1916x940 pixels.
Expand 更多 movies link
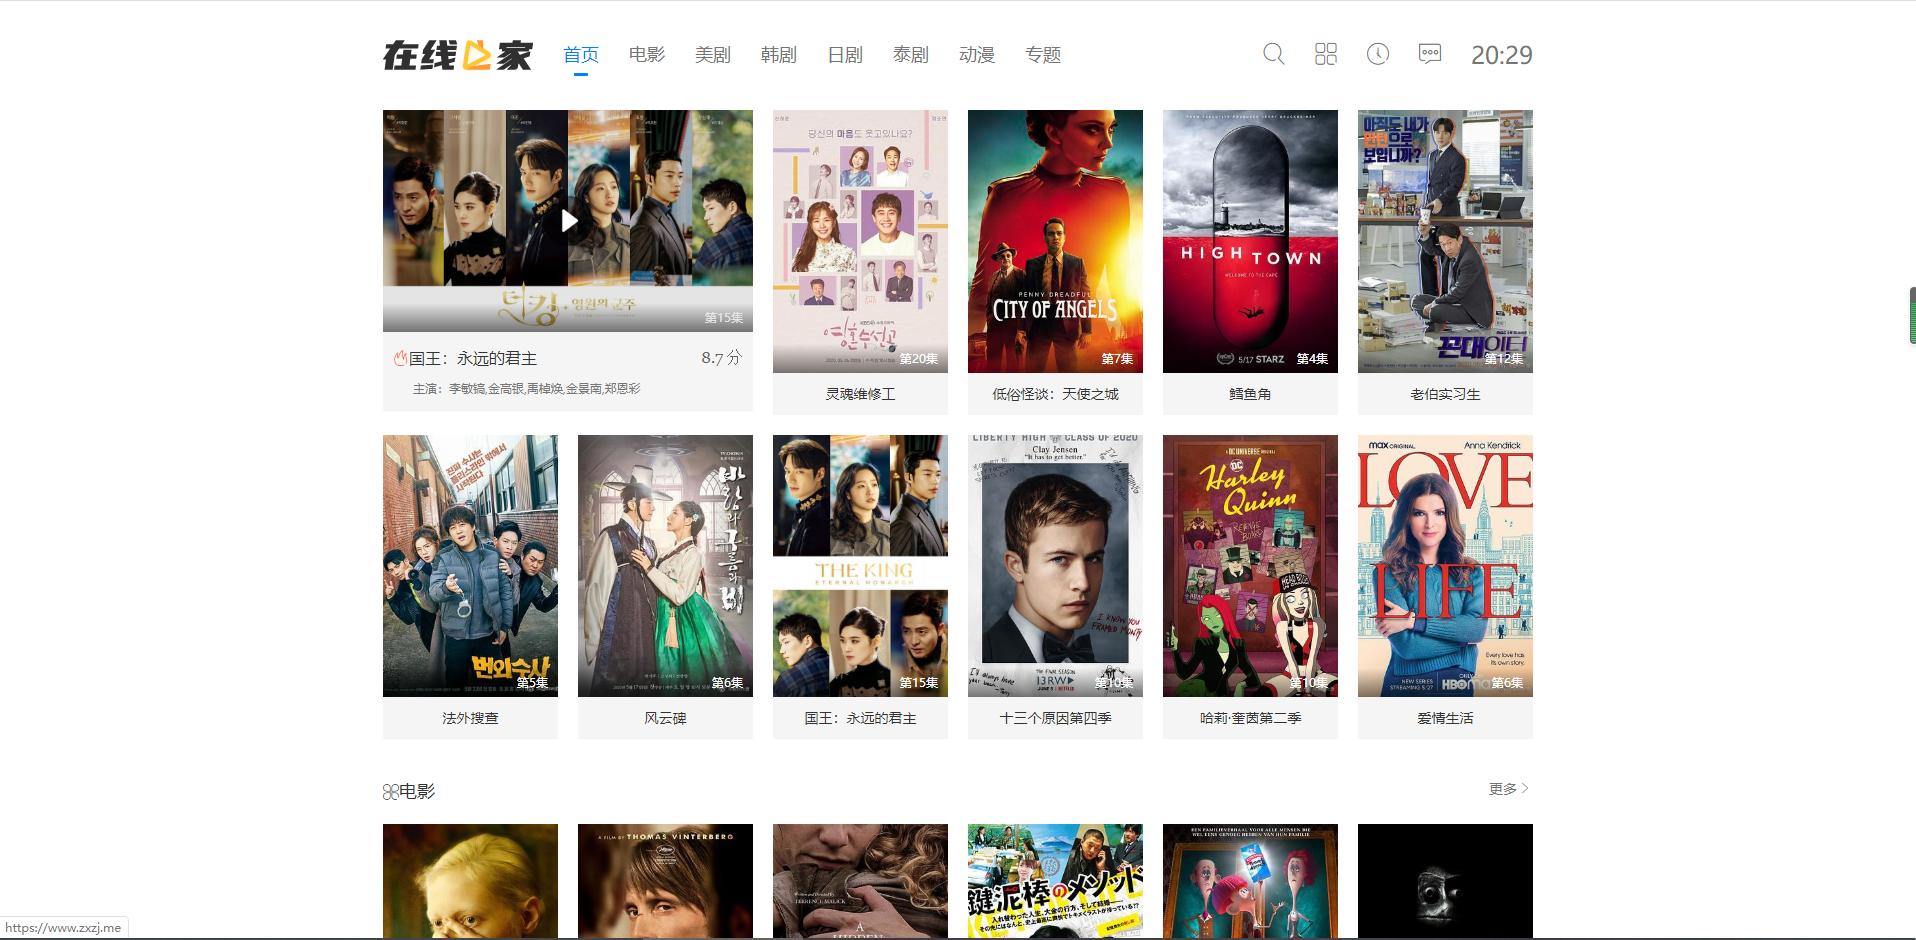(1508, 789)
